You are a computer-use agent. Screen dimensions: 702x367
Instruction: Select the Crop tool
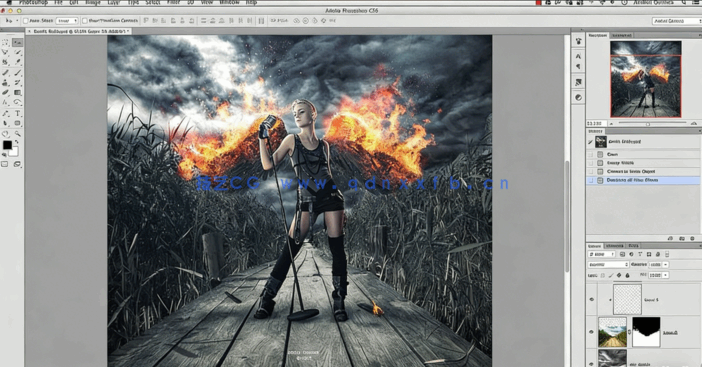coord(6,62)
